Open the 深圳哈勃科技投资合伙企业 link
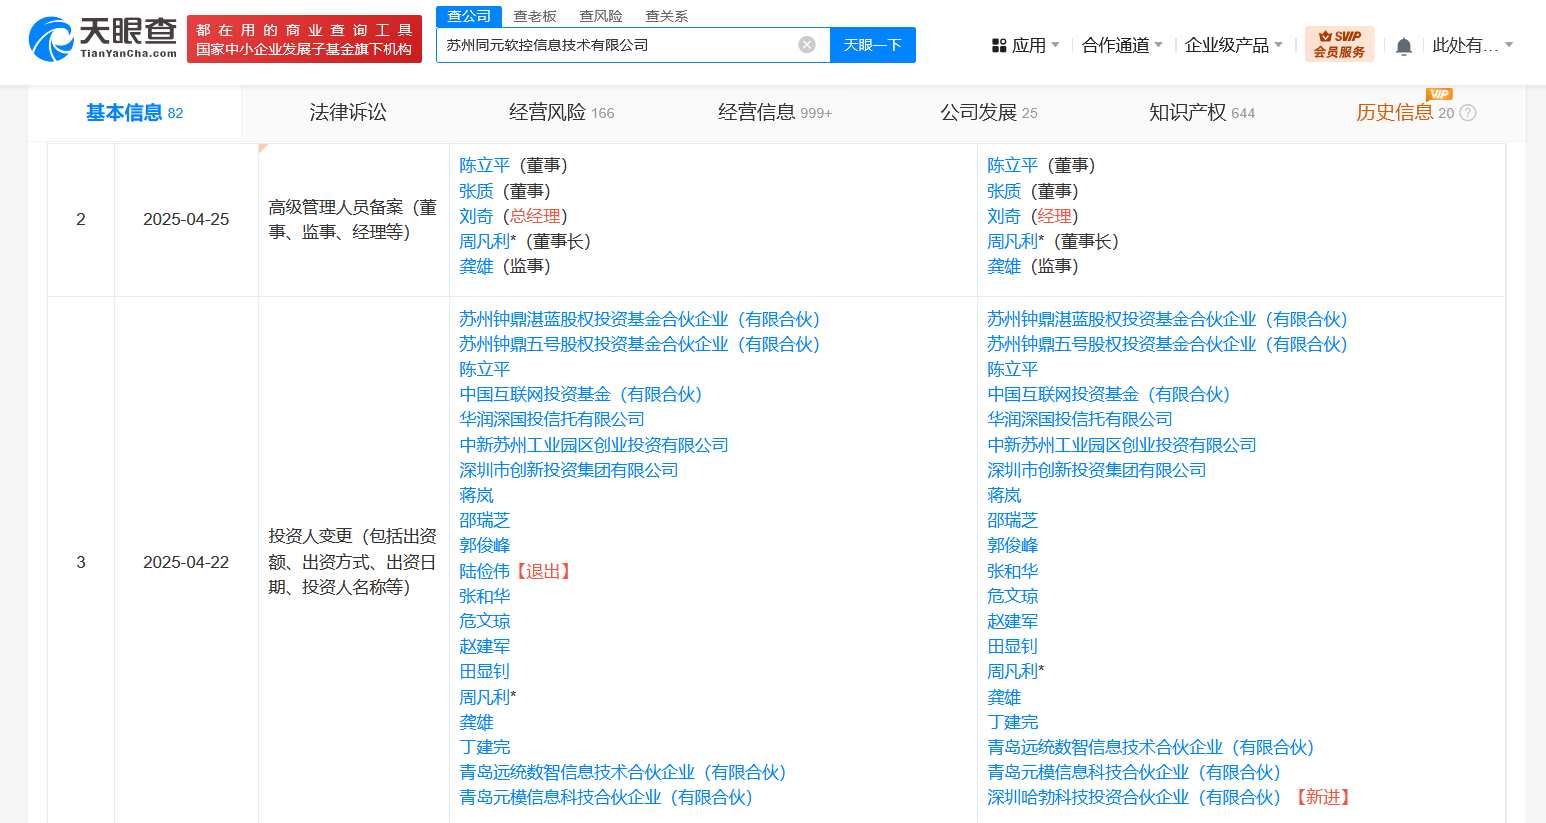 click(1133, 797)
